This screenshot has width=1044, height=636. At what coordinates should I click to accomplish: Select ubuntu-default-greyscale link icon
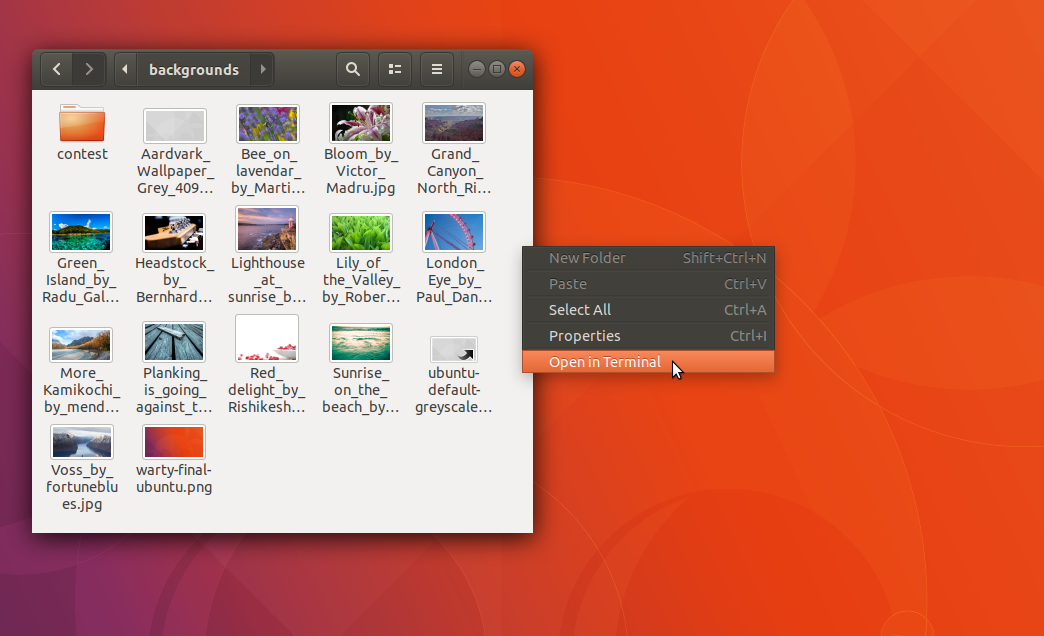(454, 349)
